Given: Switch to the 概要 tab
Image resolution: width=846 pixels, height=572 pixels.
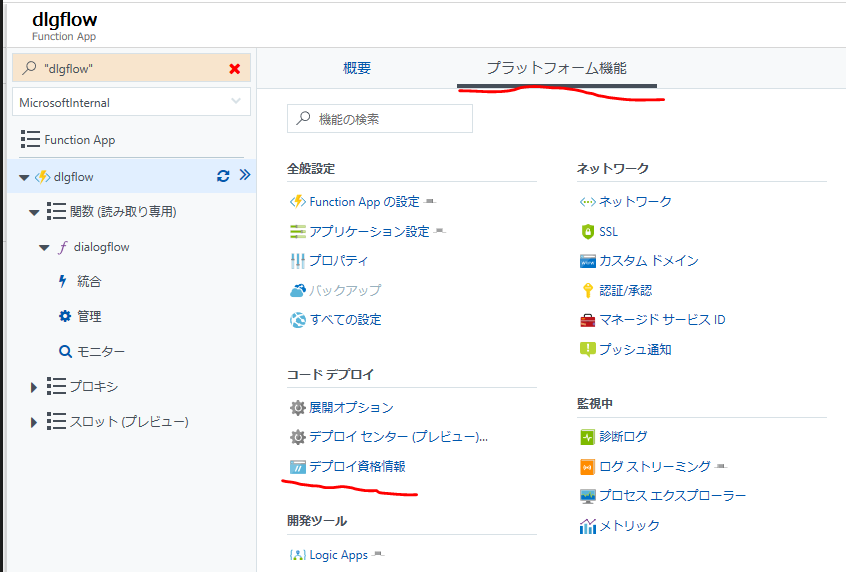Looking at the screenshot, I should click(x=357, y=68).
